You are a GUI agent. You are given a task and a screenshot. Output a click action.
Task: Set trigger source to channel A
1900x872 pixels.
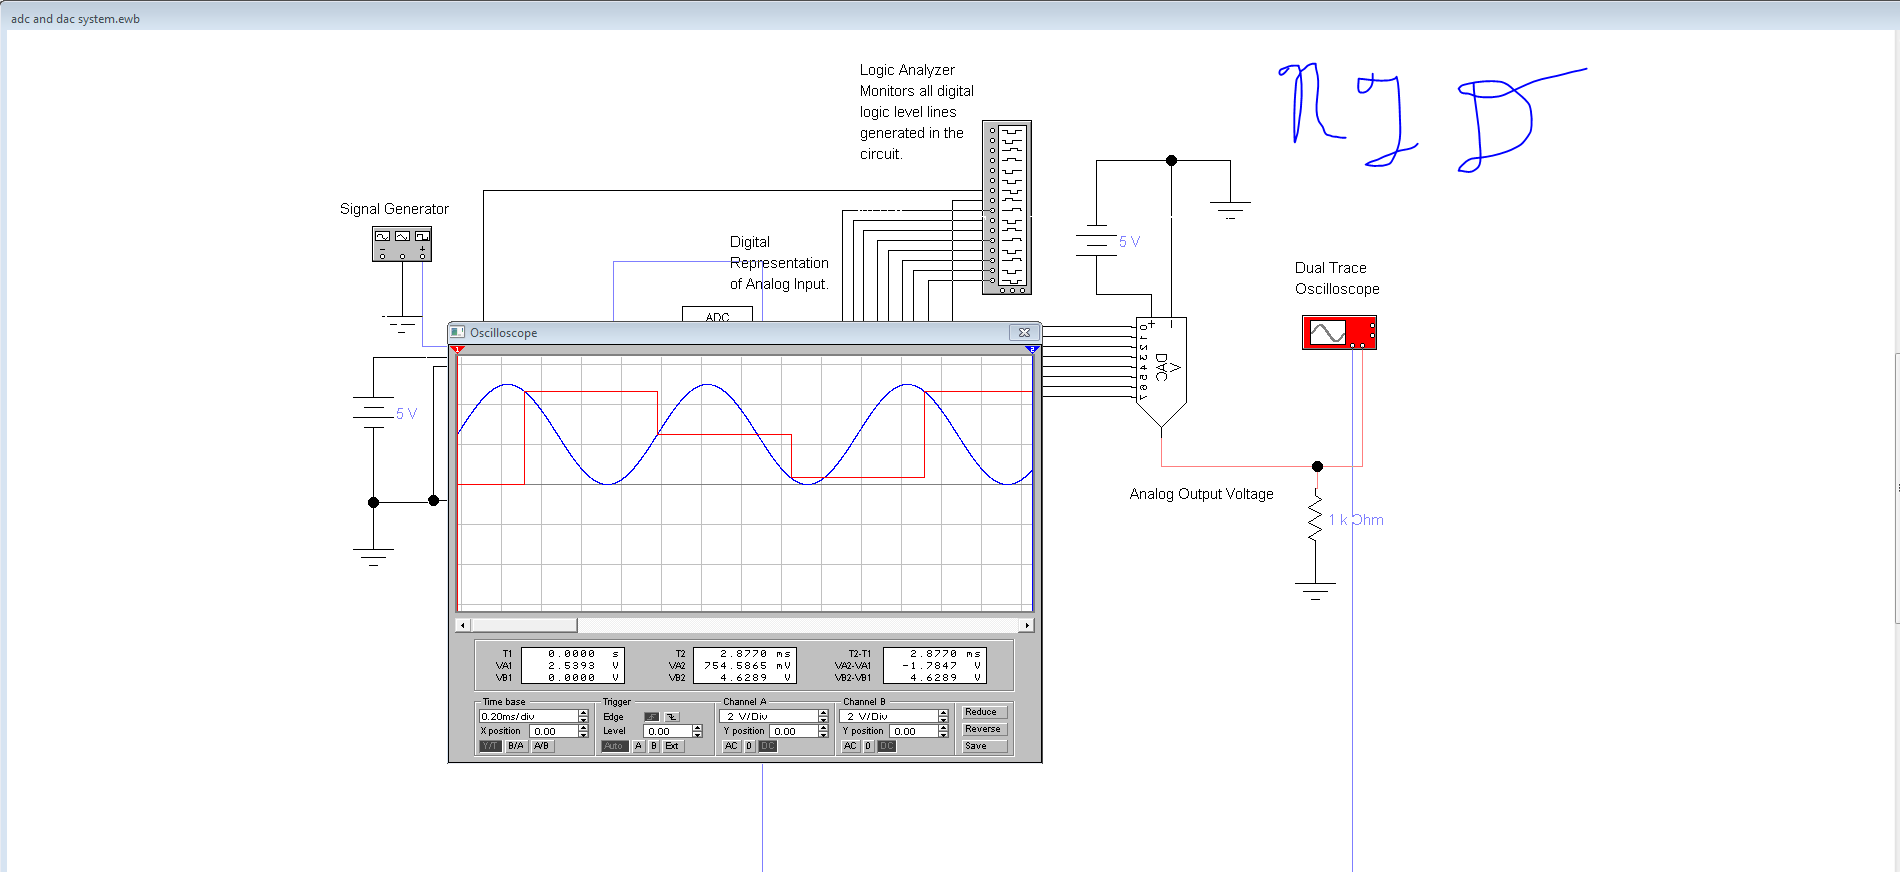click(x=638, y=746)
